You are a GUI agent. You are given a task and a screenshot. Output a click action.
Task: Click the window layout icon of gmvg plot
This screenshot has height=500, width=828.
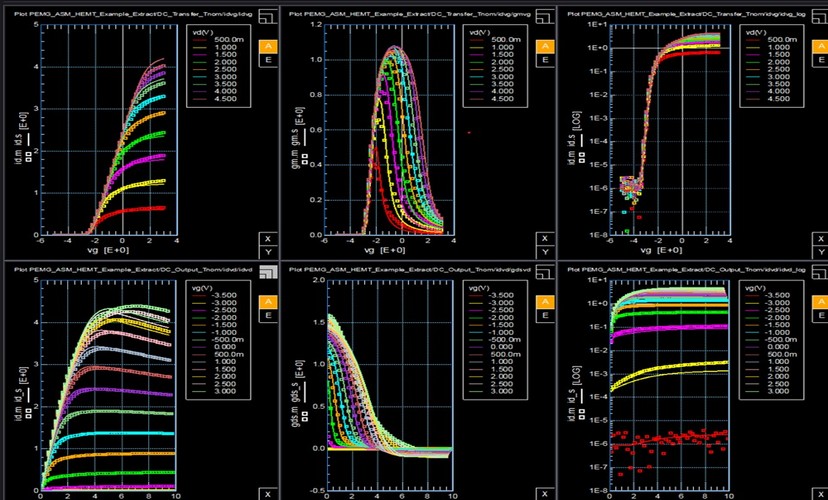pyautogui.click(x=545, y=16)
